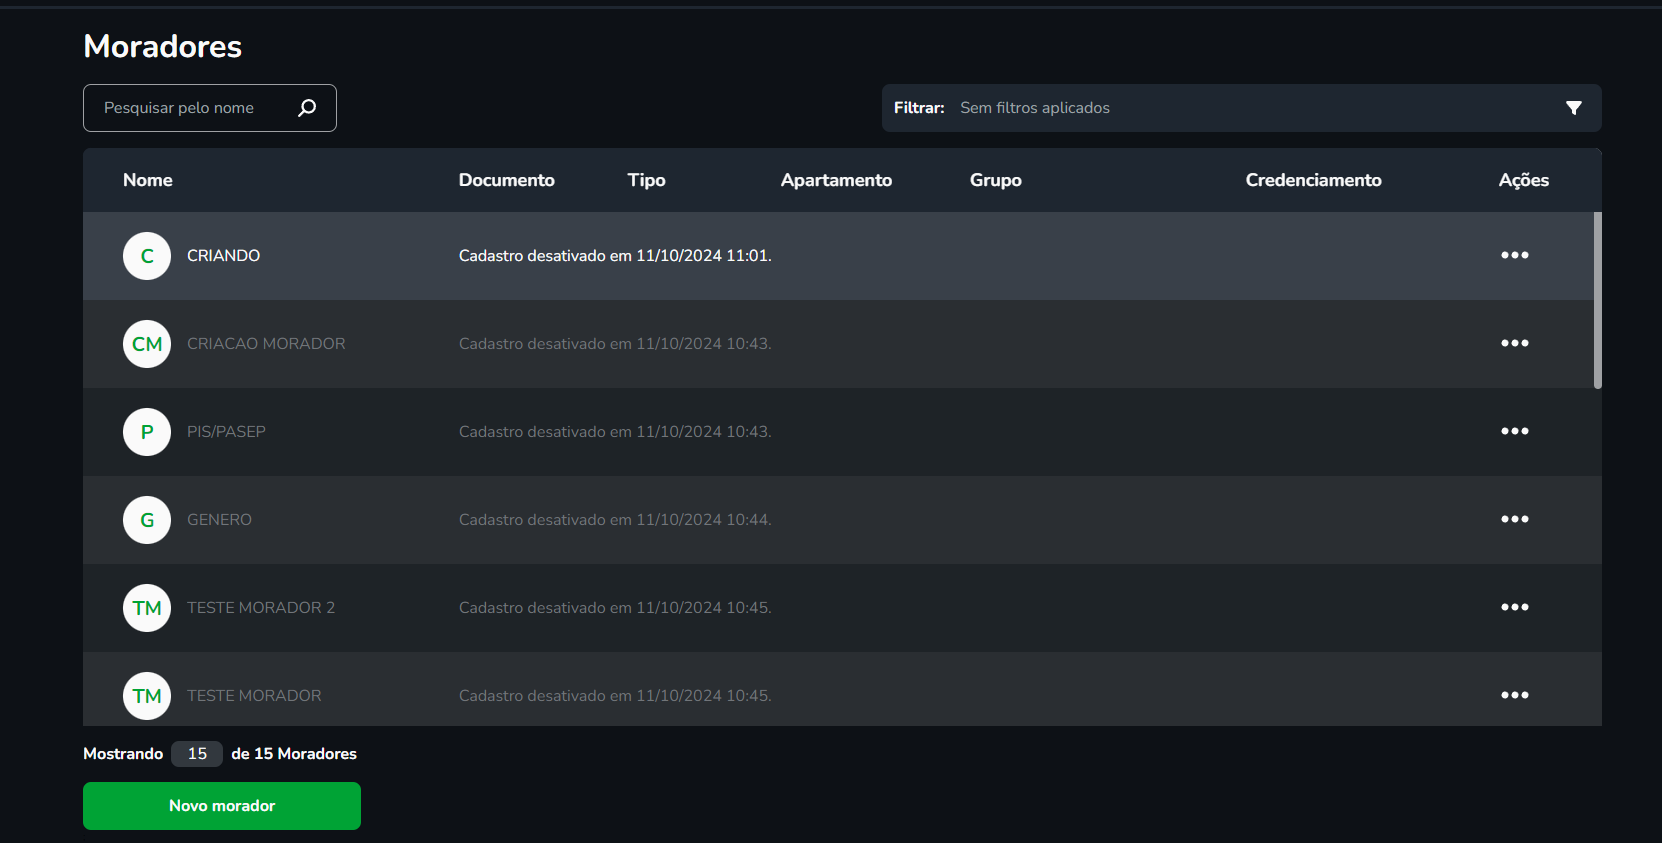Click the CM avatar of CRIACAO MORADOR
The height and width of the screenshot is (843, 1662).
point(147,344)
